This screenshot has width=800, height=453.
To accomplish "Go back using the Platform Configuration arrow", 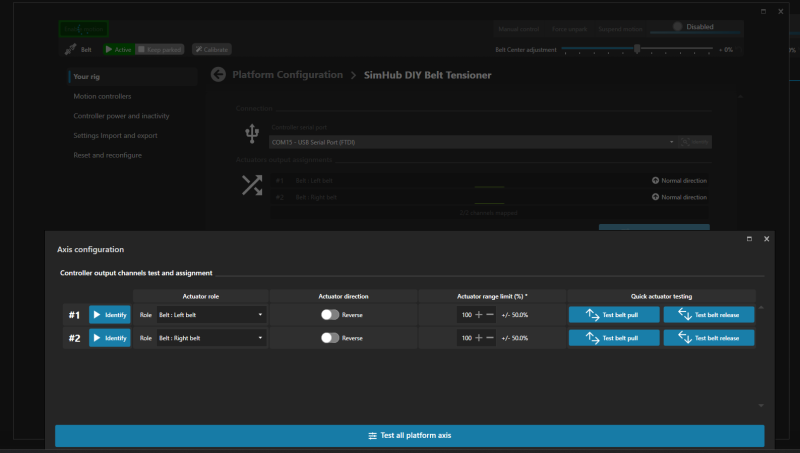I will [218, 74].
